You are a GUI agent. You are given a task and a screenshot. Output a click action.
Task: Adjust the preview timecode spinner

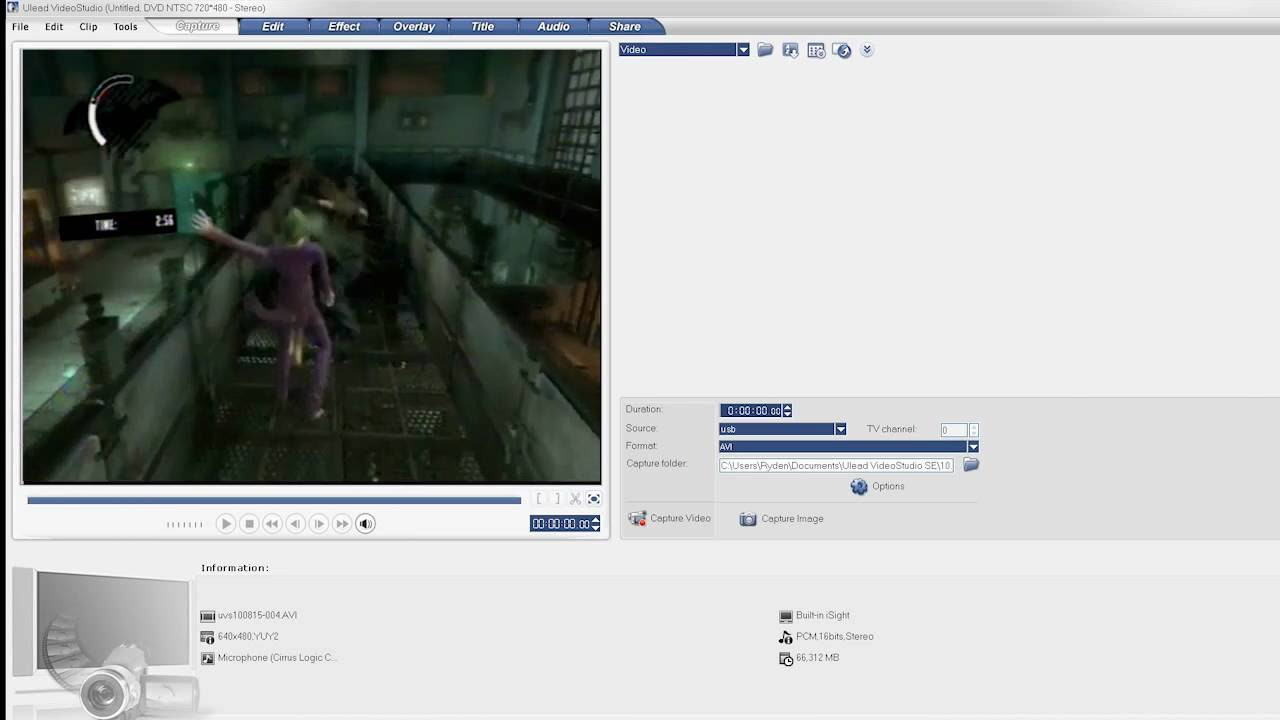point(596,524)
